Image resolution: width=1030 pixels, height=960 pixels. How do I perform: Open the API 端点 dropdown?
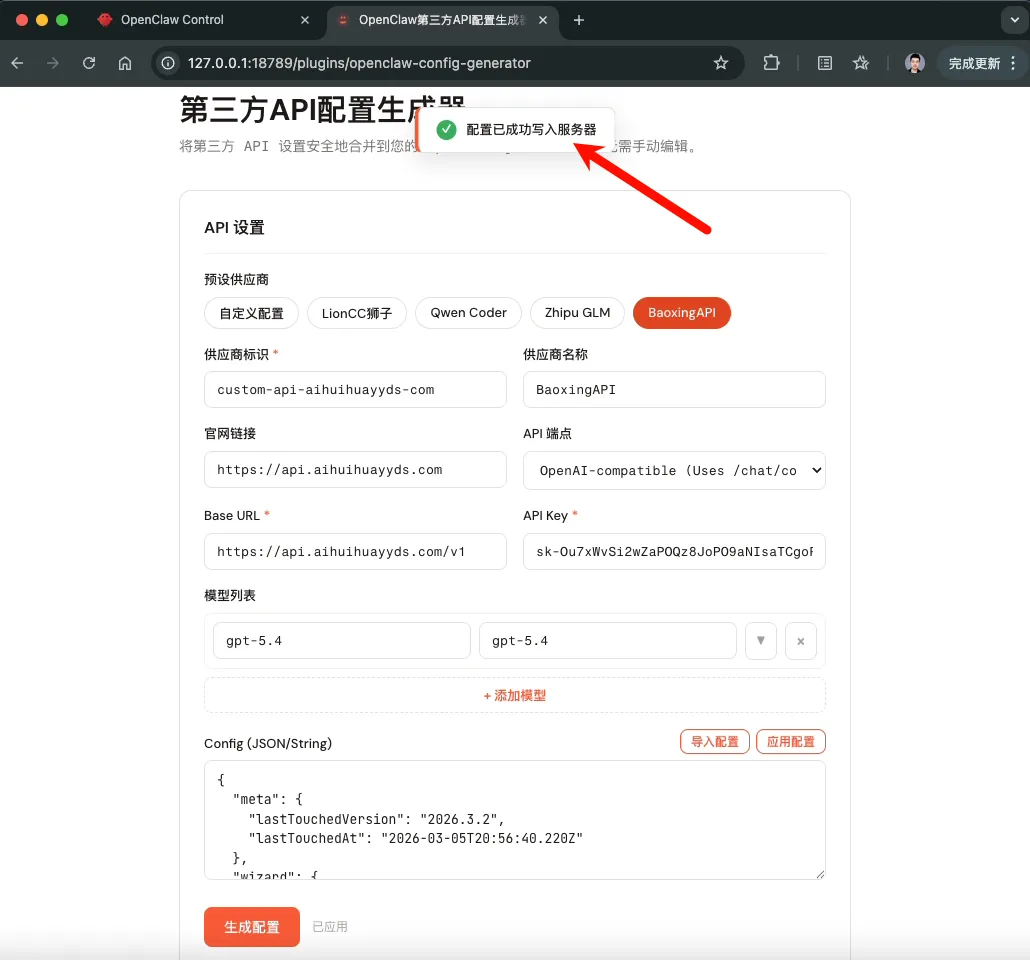click(x=674, y=470)
